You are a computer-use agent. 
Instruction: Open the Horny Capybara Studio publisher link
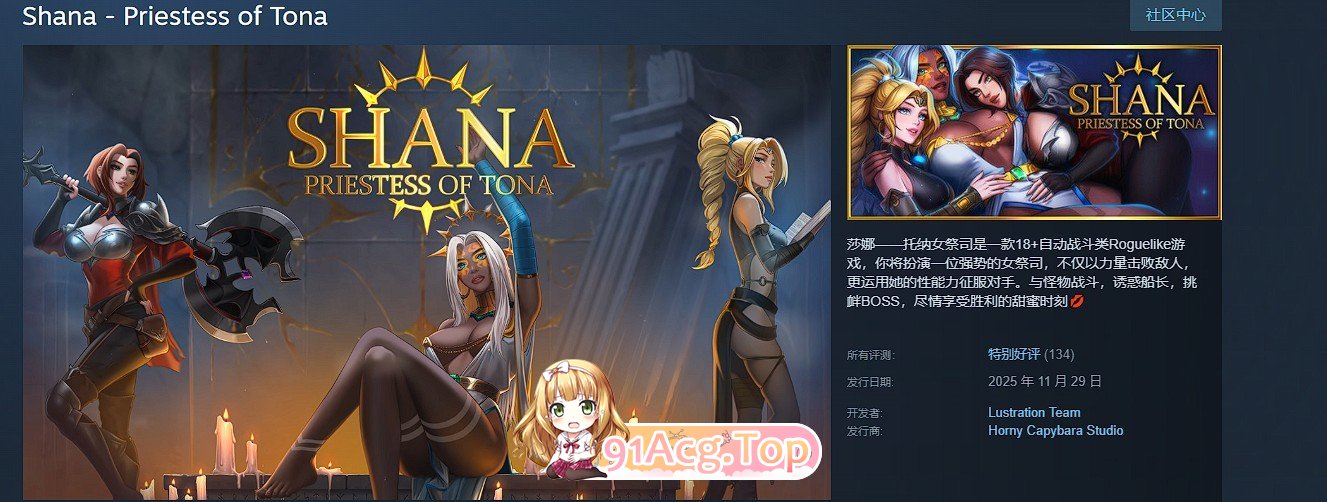tap(1056, 431)
